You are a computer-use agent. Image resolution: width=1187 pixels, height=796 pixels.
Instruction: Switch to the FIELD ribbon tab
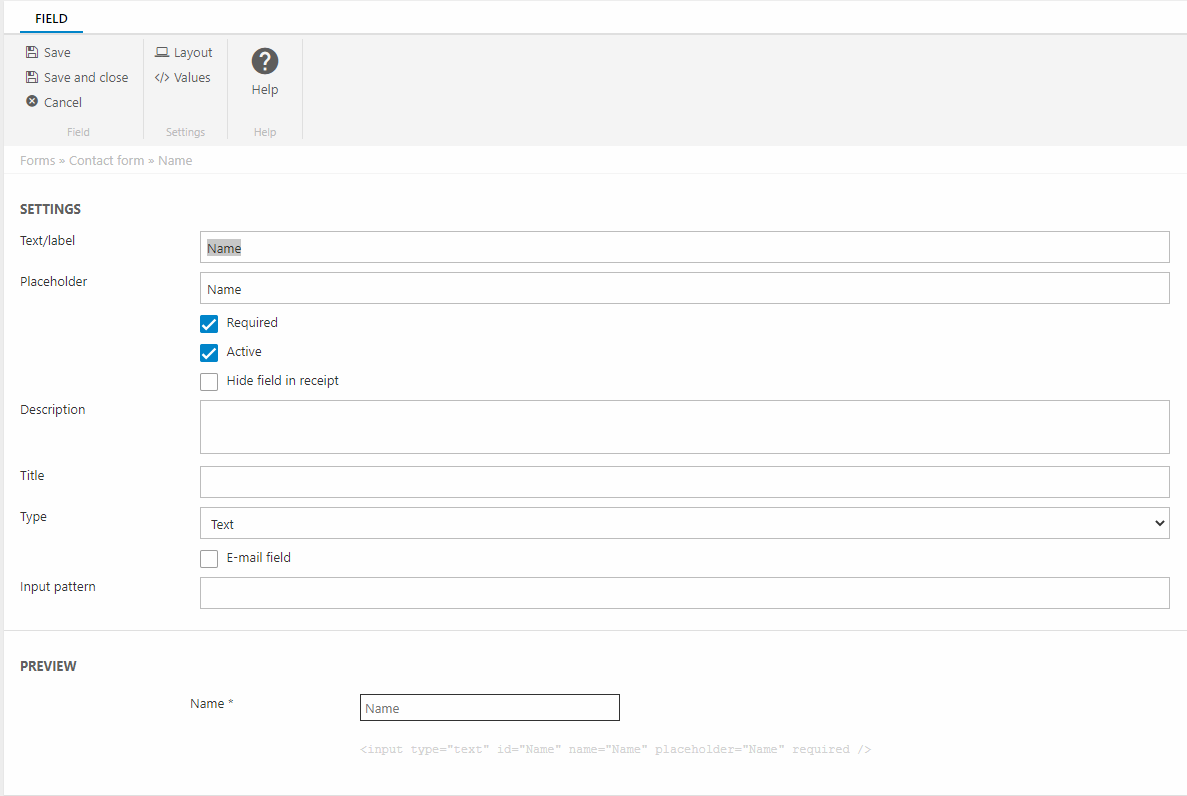click(51, 19)
